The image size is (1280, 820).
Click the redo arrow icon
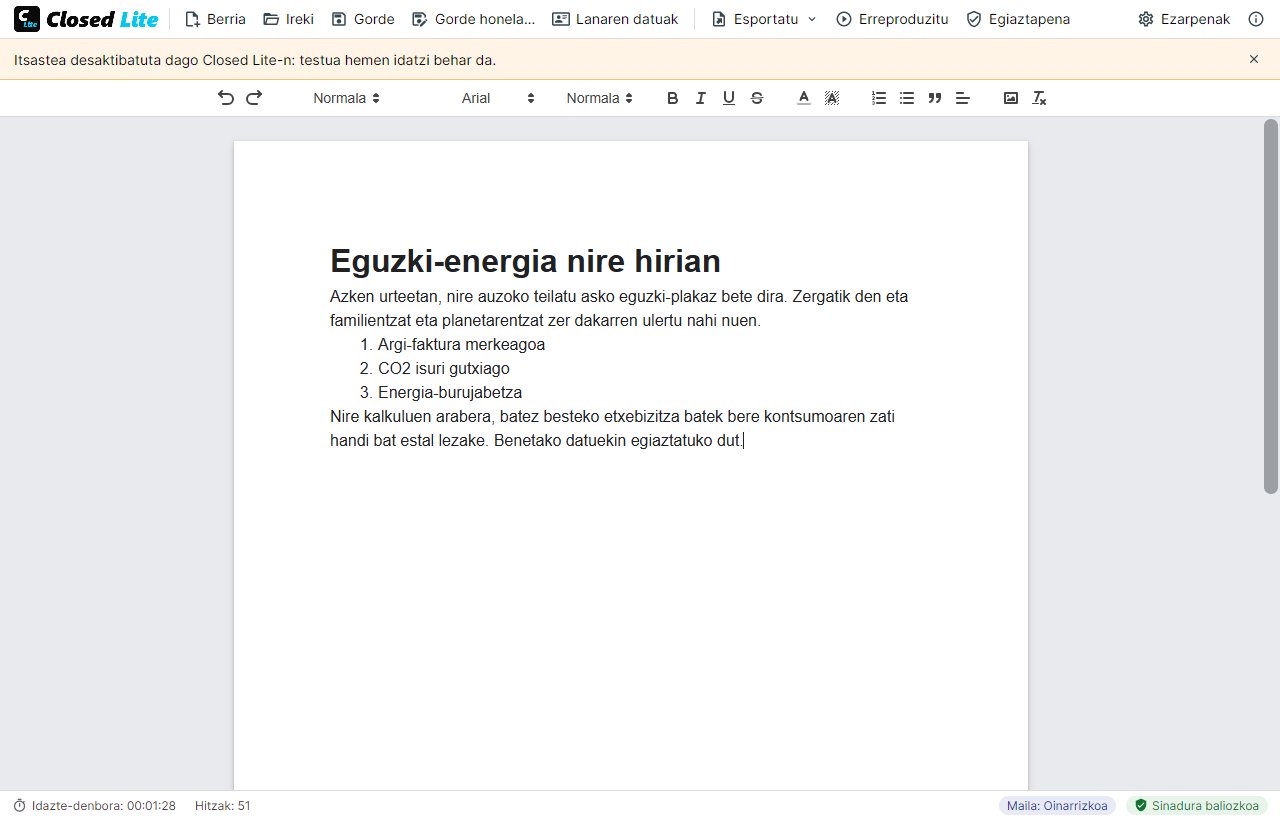pyautogui.click(x=254, y=98)
